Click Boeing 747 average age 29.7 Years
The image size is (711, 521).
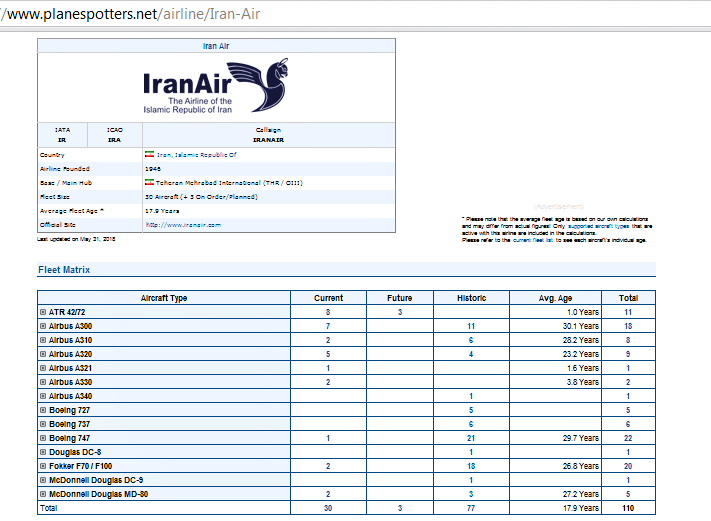pyautogui.click(x=581, y=438)
